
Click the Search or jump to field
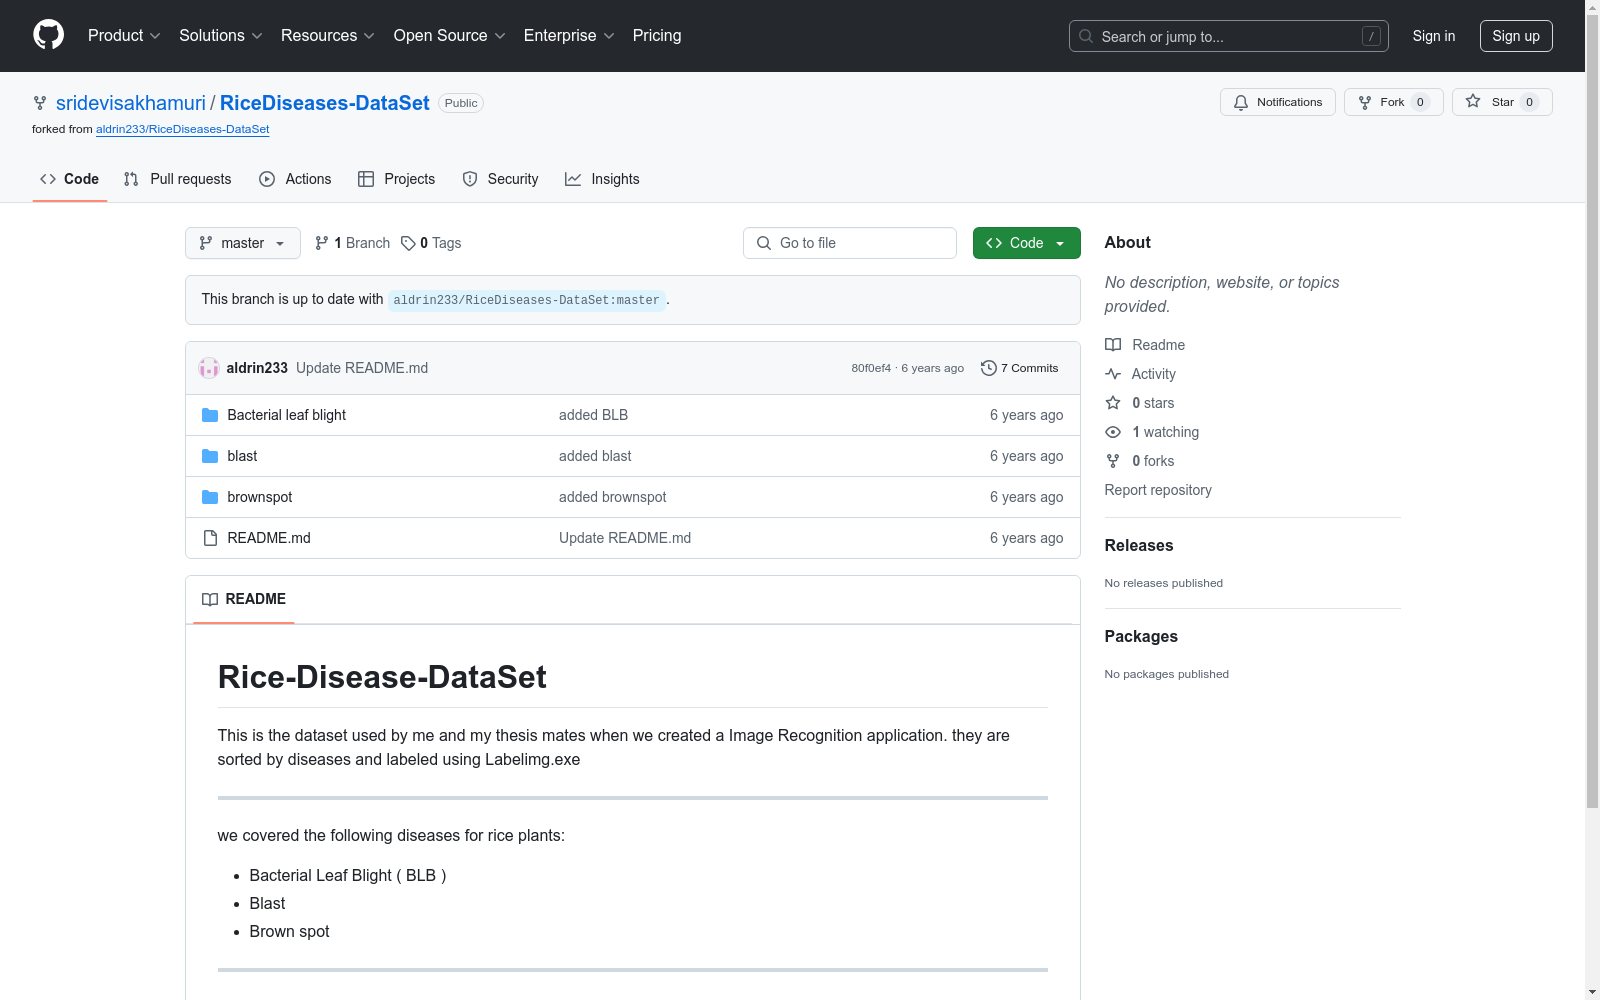click(1229, 36)
